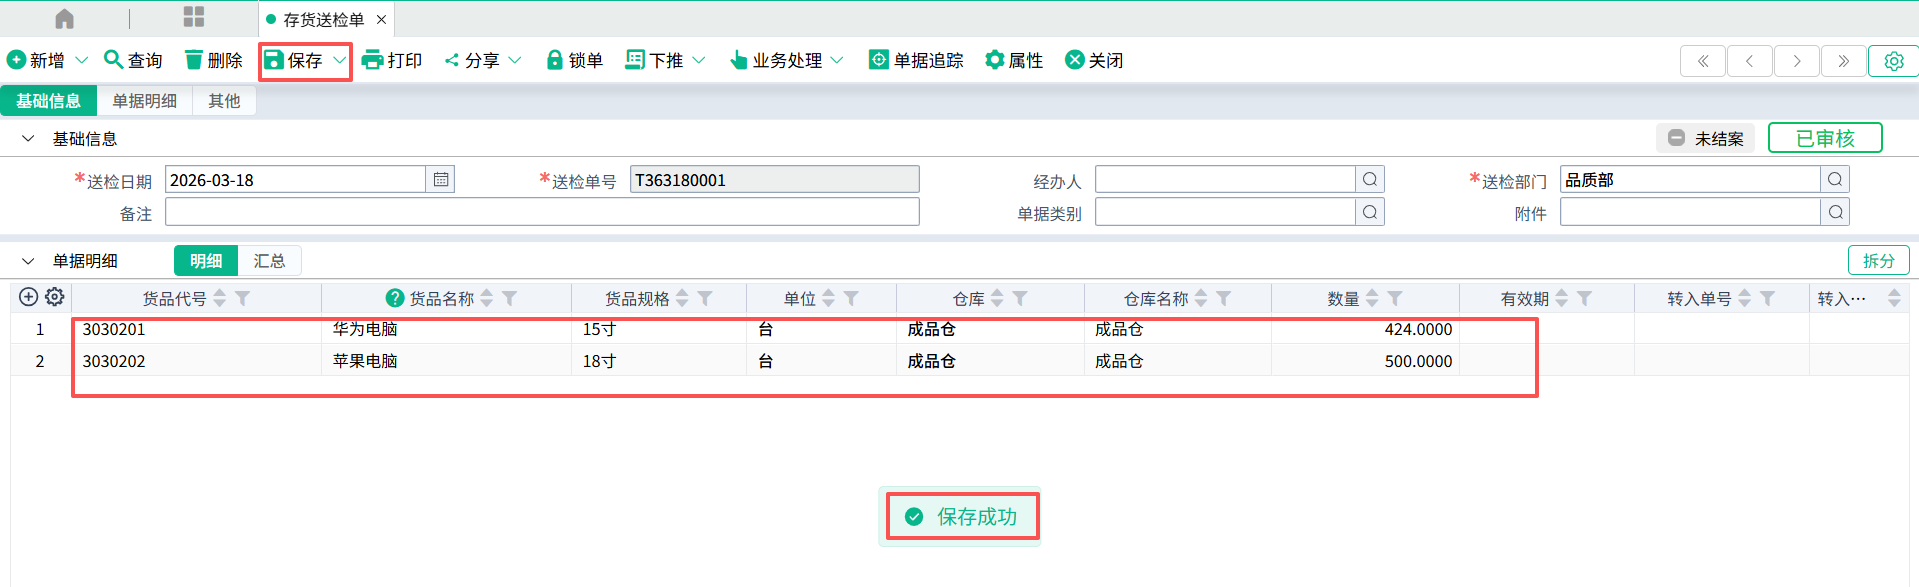The image size is (1919, 587).
Task: Open the app grid icon
Action: click(194, 18)
